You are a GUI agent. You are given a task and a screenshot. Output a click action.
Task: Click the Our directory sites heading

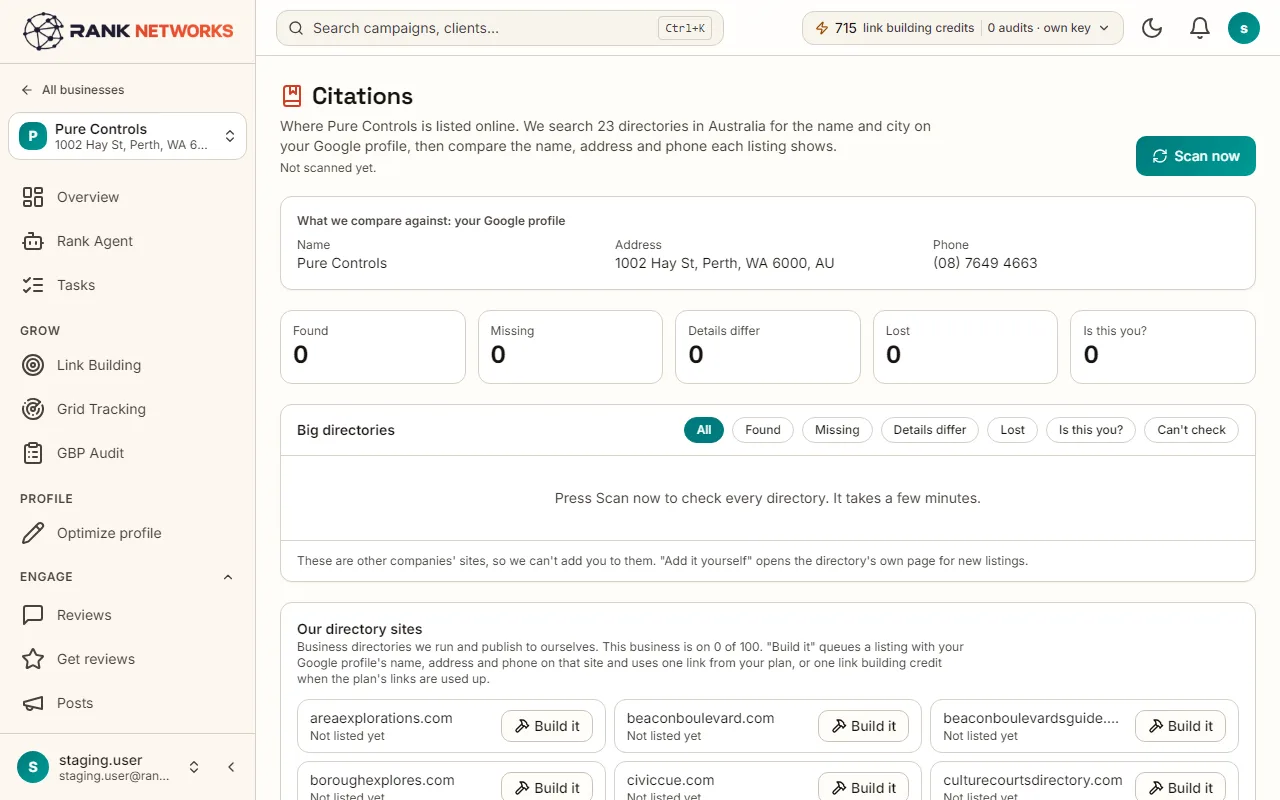pyautogui.click(x=360, y=629)
